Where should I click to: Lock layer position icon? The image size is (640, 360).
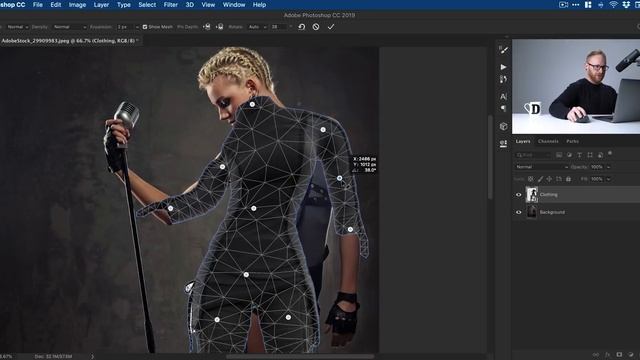click(549, 179)
